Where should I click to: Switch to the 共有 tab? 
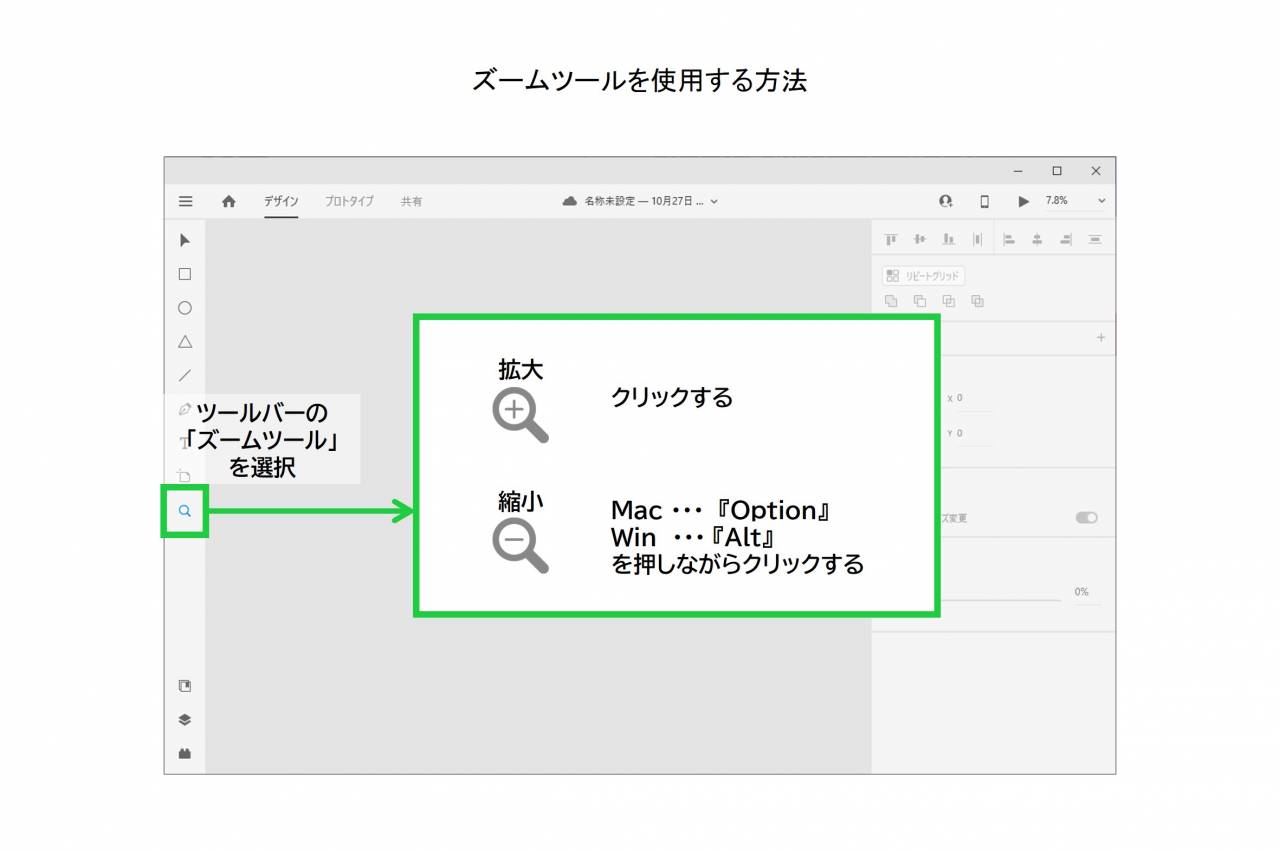coord(411,201)
